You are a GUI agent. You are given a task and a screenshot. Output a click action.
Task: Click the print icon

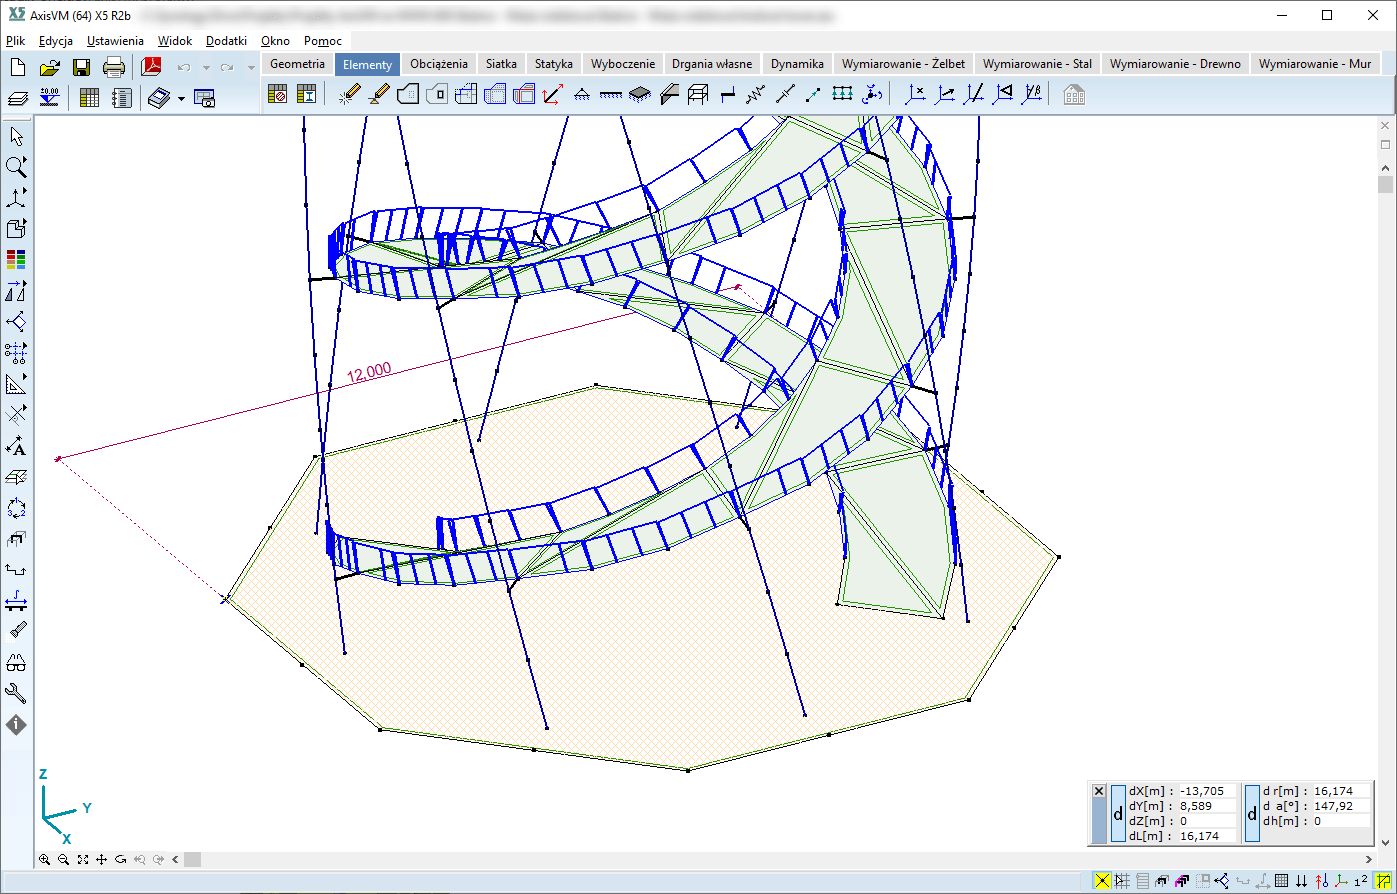(x=114, y=68)
